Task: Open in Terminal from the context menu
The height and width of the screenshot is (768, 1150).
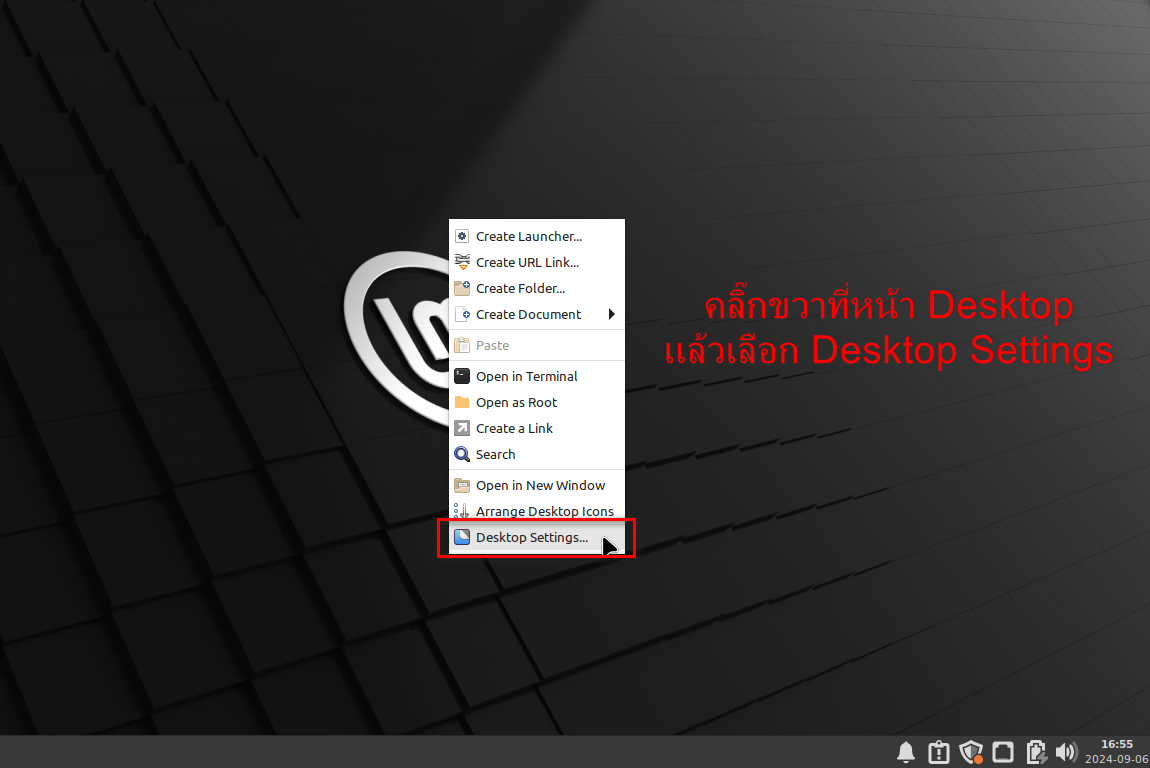Action: 536,376
